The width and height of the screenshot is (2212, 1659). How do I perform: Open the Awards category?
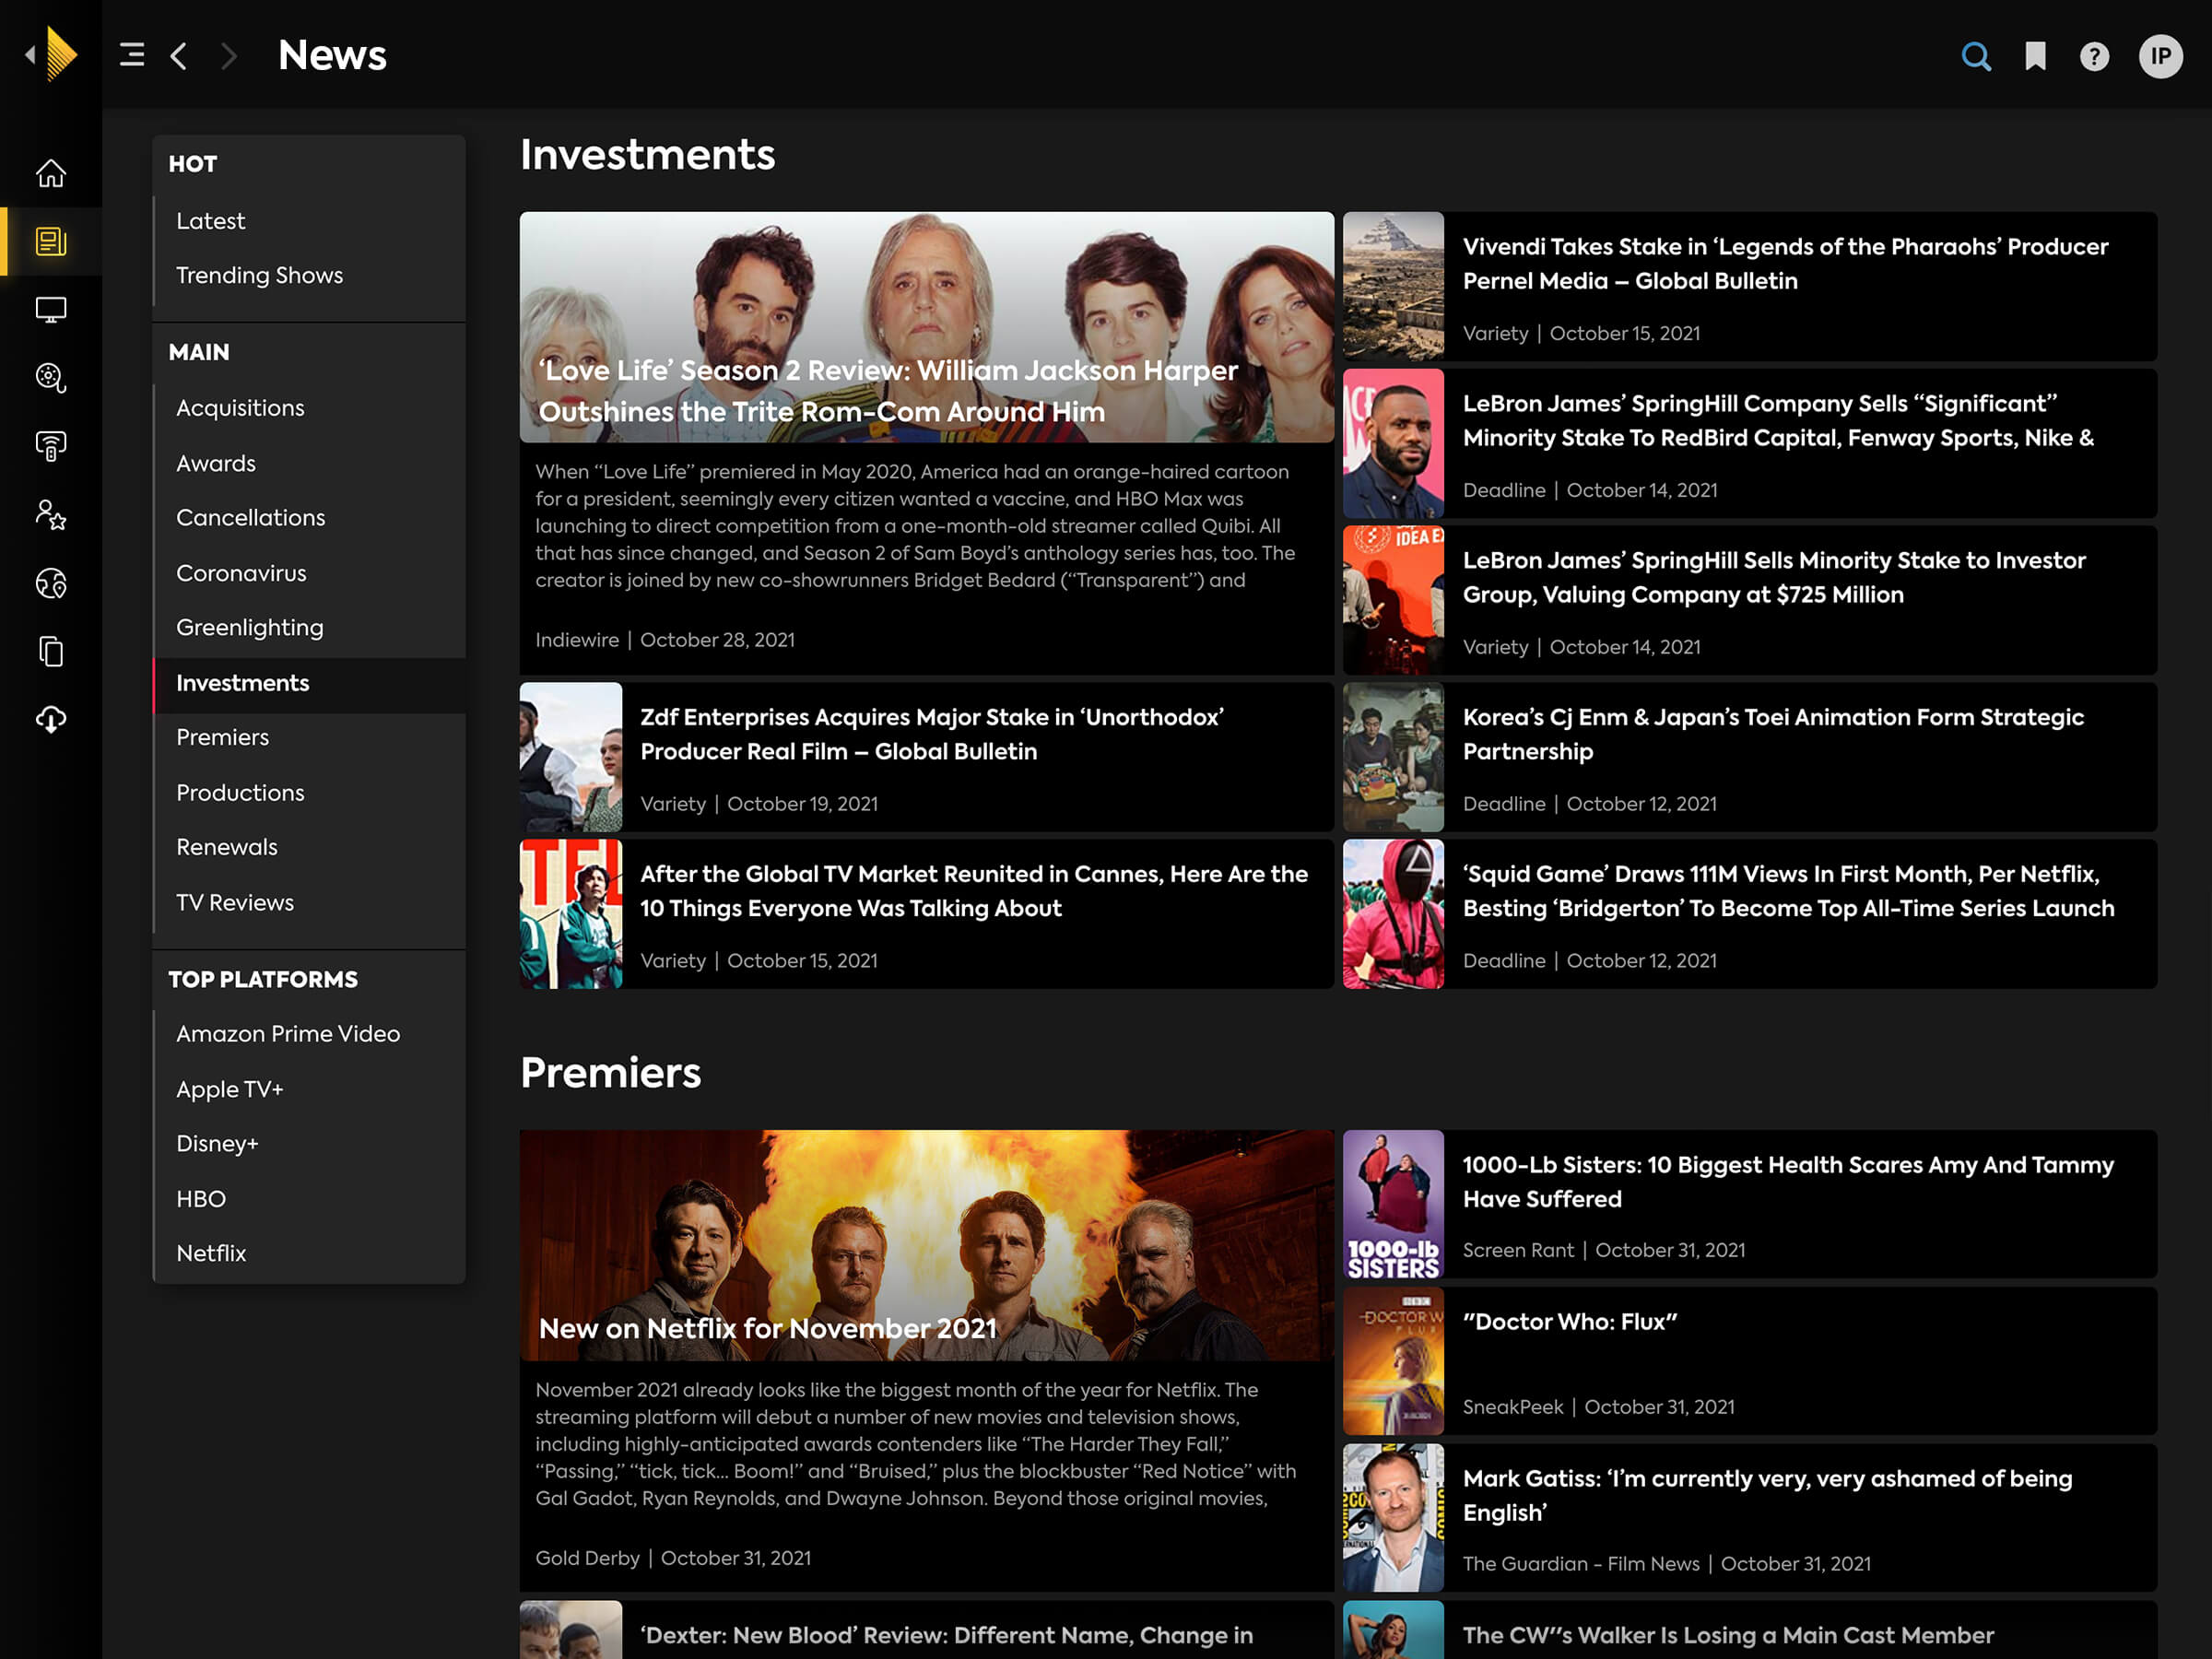tap(310, 463)
